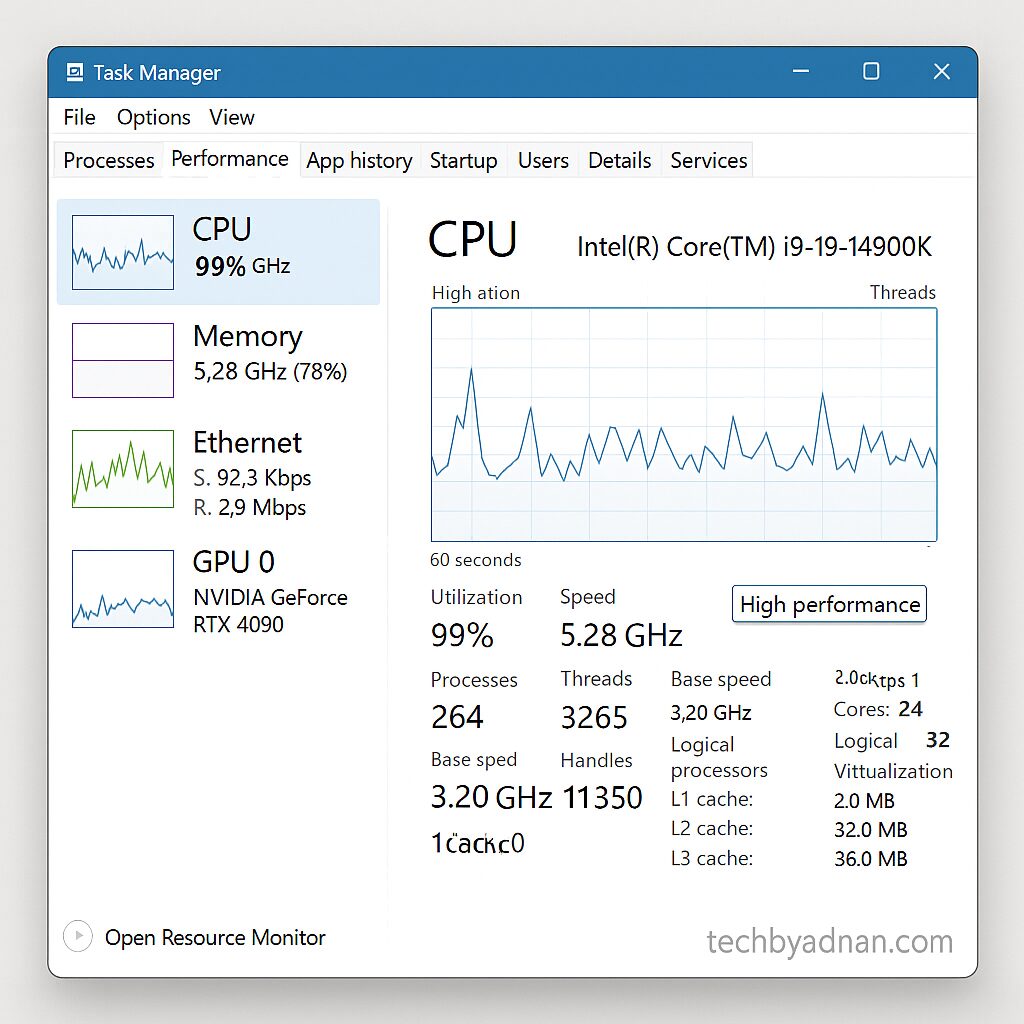
Task: Switch to the Processes tab
Action: click(107, 159)
